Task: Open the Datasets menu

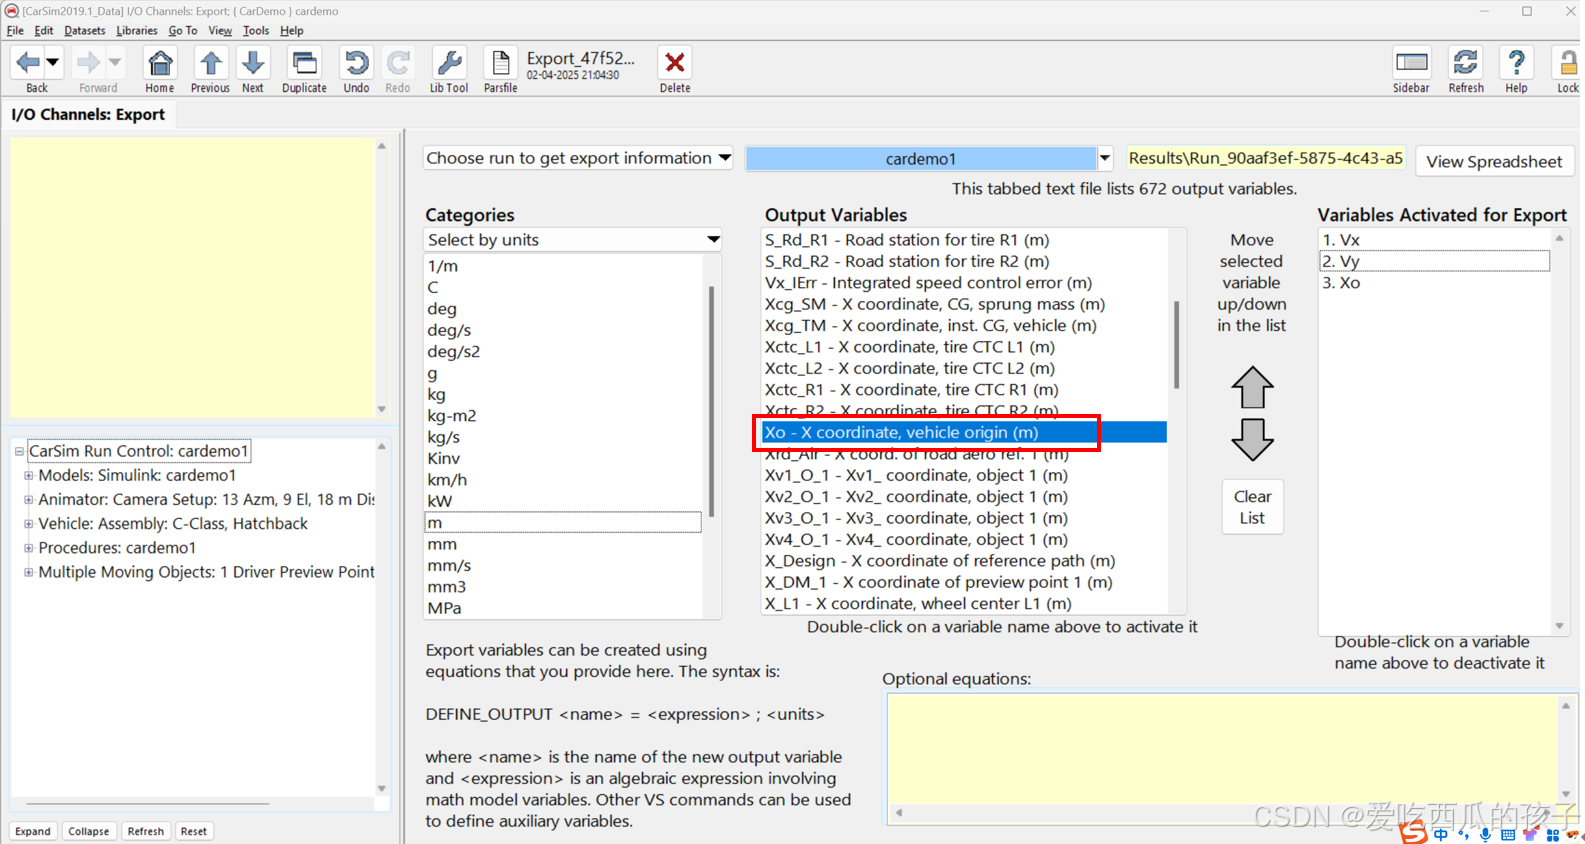Action: (x=85, y=31)
